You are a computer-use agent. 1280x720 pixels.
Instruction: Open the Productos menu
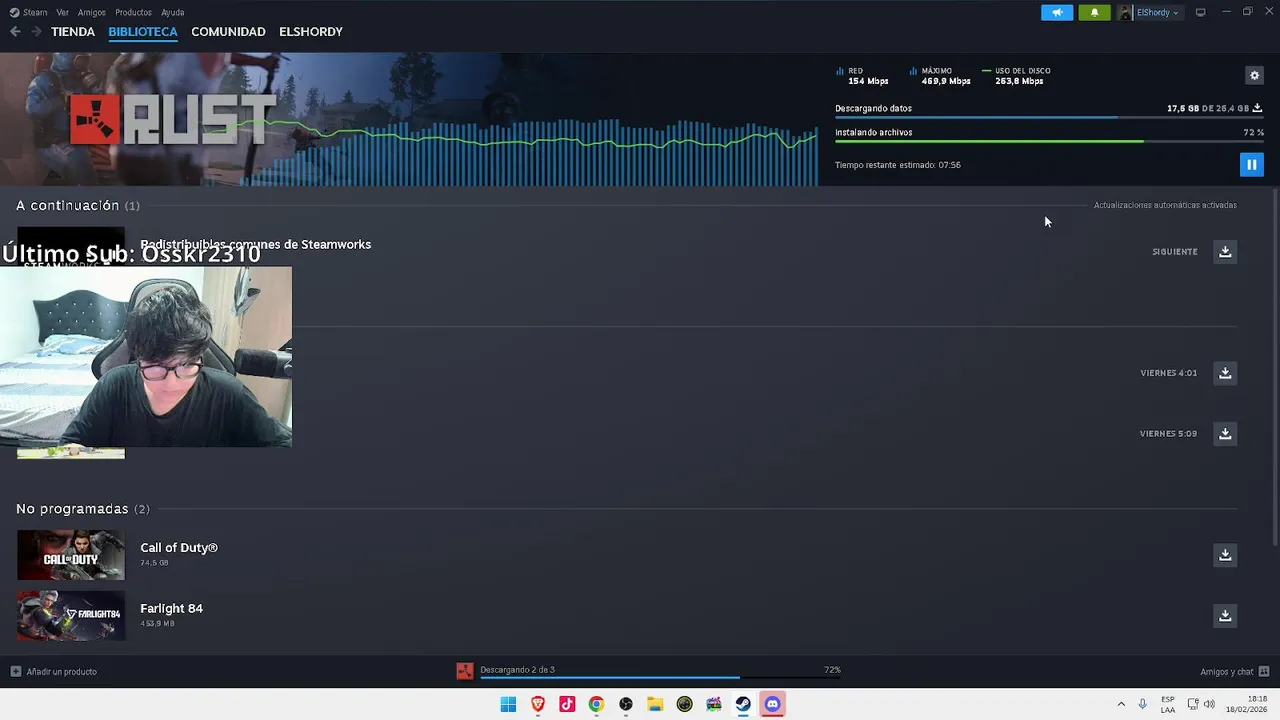click(133, 12)
